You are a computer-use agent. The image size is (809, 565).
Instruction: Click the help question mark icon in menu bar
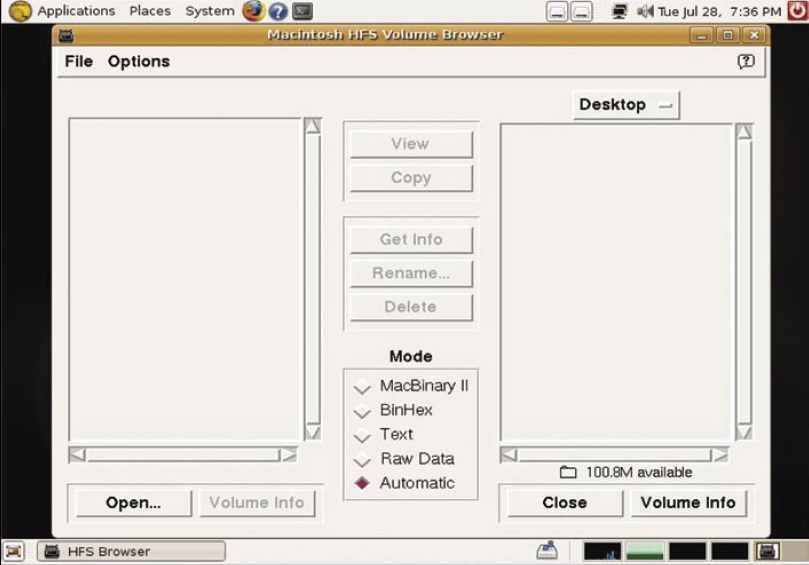click(x=745, y=61)
